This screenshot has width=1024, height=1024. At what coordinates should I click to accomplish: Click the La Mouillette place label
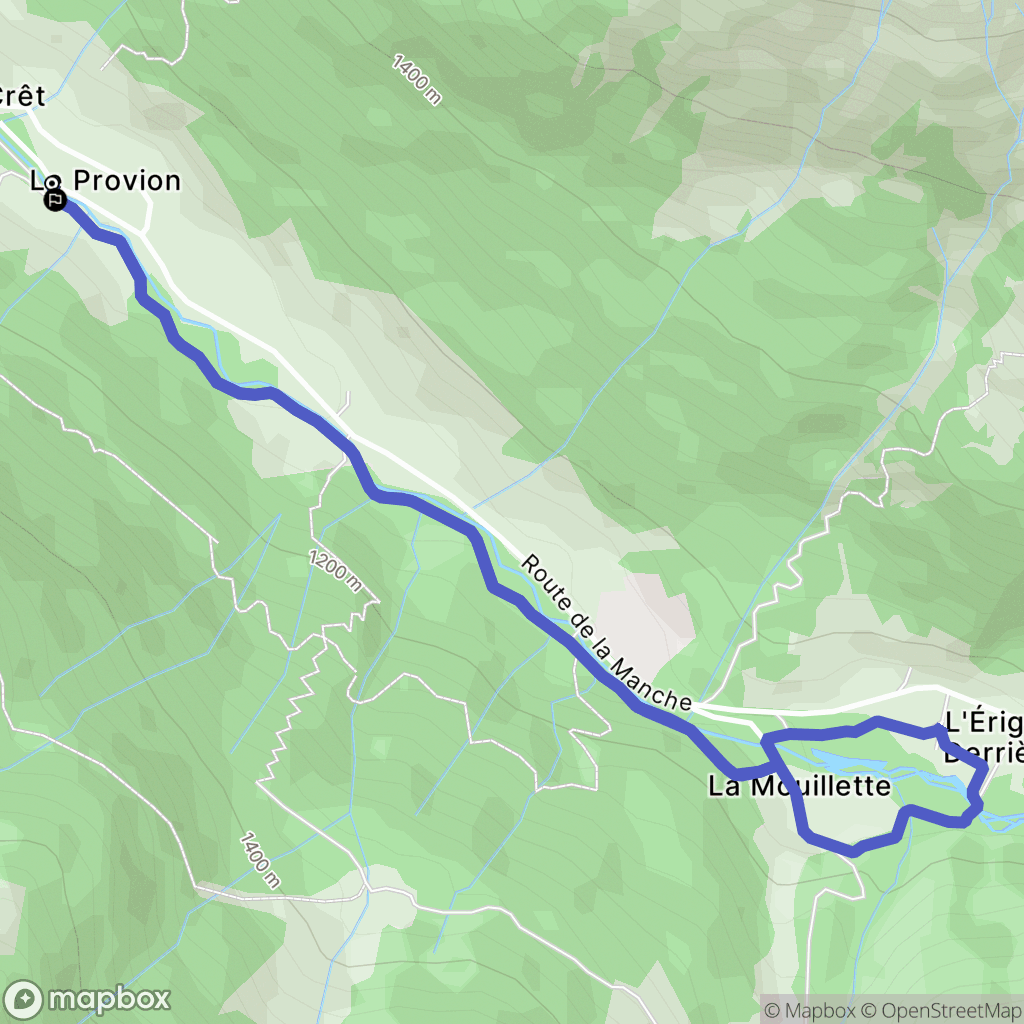(x=799, y=786)
